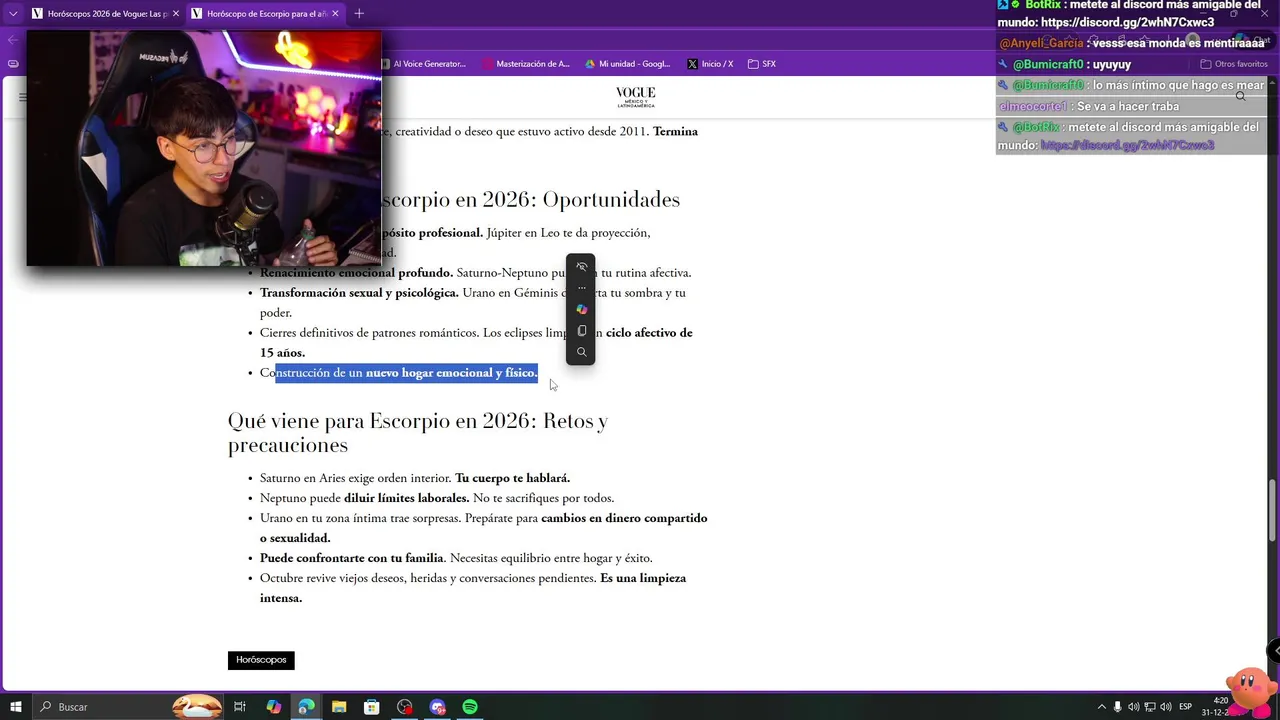Ask Copilot about the selected text
1280x720 pixels.
tap(581, 309)
